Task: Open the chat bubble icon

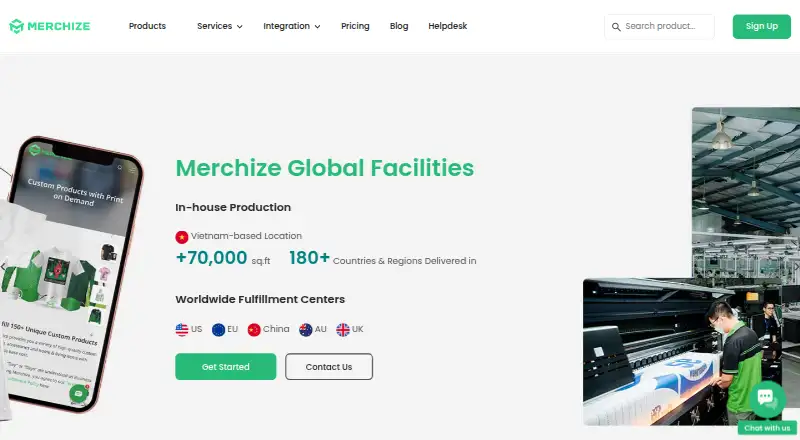Action: pyautogui.click(x=766, y=398)
